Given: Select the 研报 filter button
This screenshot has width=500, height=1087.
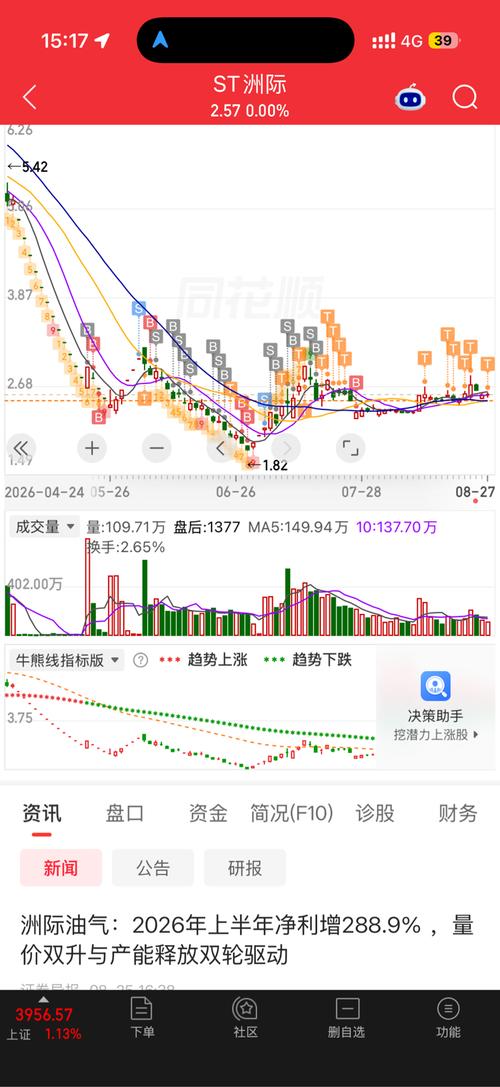Looking at the screenshot, I should click(245, 867).
